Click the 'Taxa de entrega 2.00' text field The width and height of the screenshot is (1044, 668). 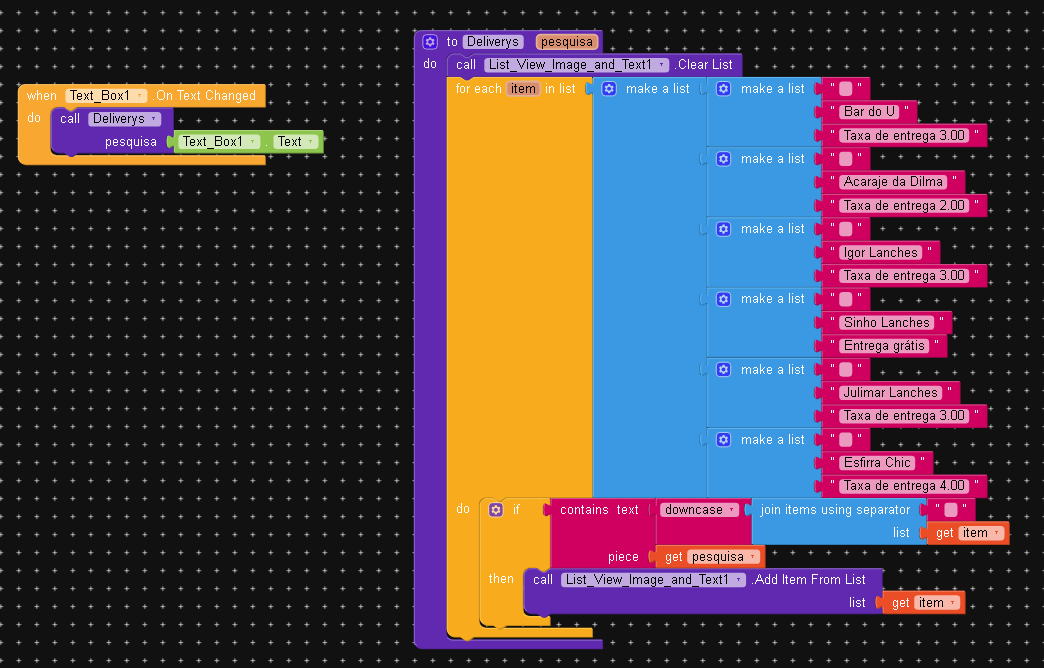pos(905,206)
